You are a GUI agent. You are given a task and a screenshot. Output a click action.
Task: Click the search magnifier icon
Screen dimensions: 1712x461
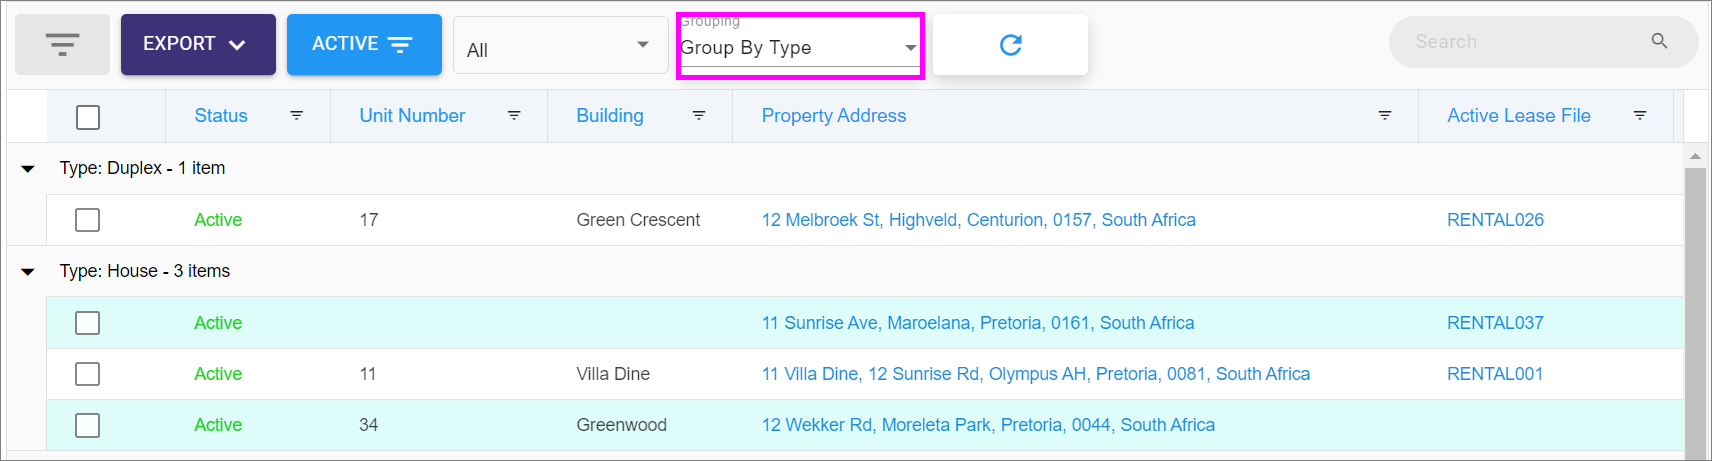pos(1659,41)
